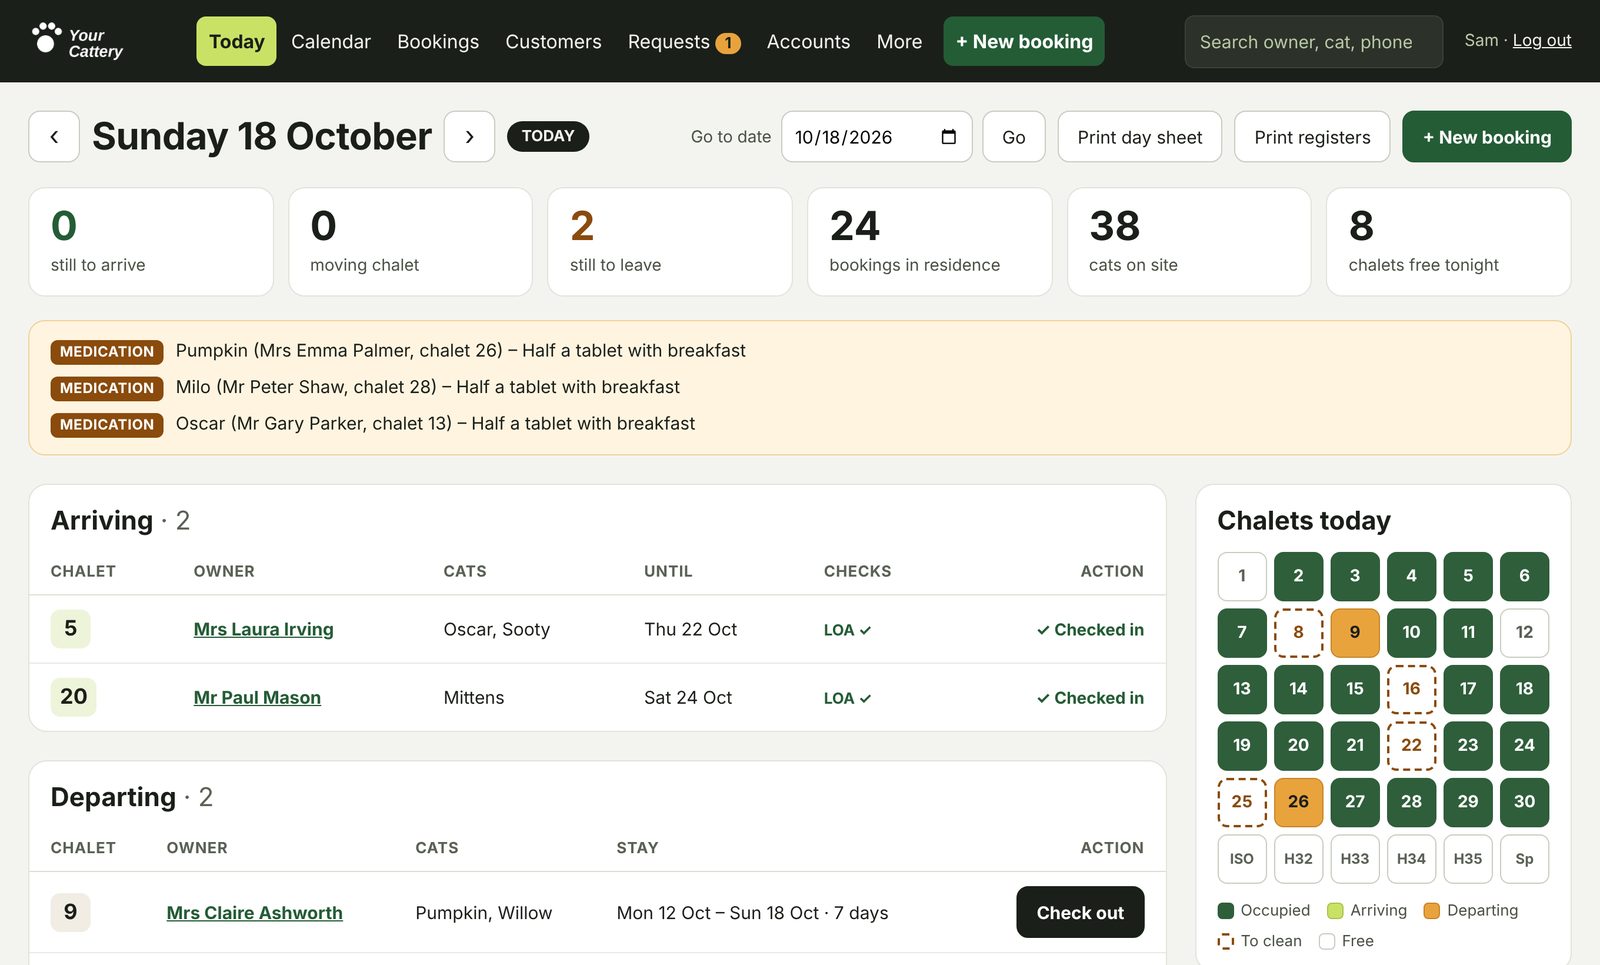The image size is (1600, 965).
Task: Open the Bookings menu item
Action: click(x=438, y=41)
